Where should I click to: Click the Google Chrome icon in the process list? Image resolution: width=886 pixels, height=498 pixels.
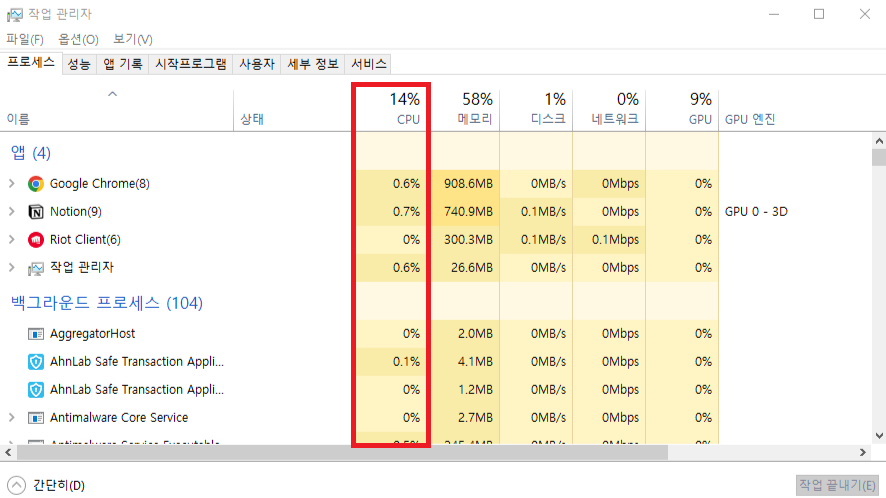[x=36, y=184]
